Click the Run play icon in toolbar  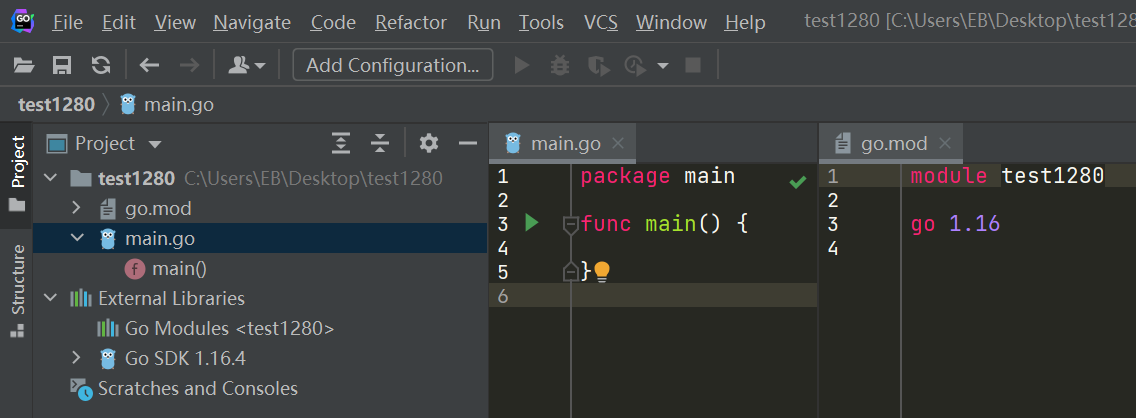pyautogui.click(x=522, y=66)
